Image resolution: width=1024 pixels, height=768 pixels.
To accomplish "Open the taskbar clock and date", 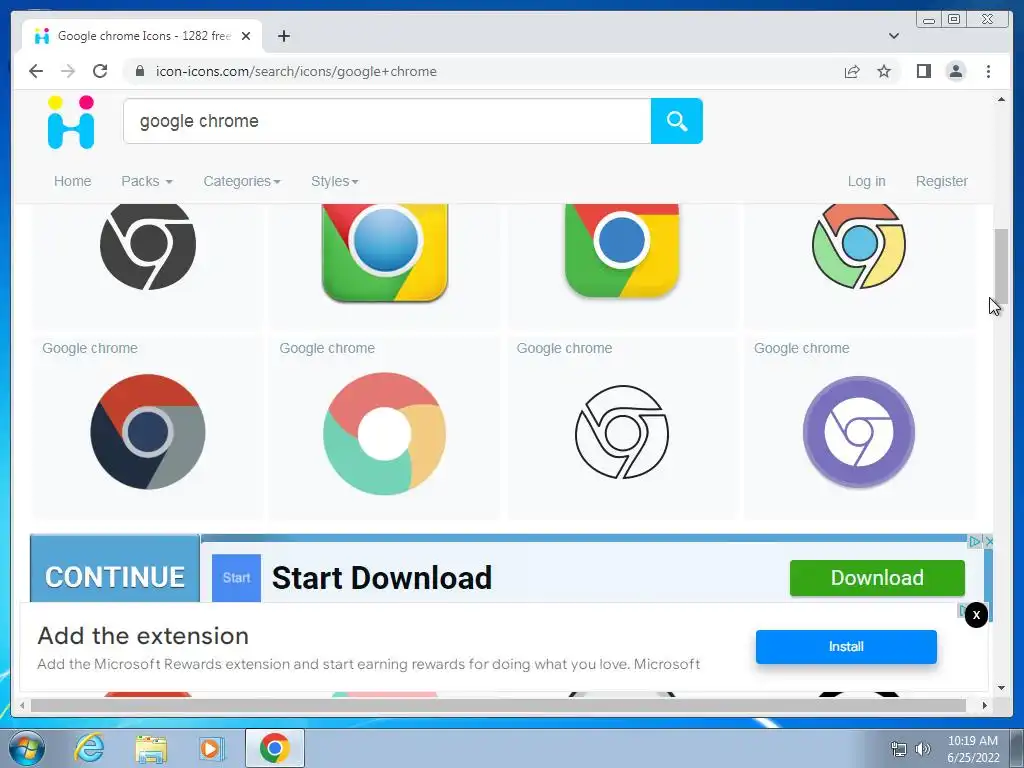I will pos(973,749).
